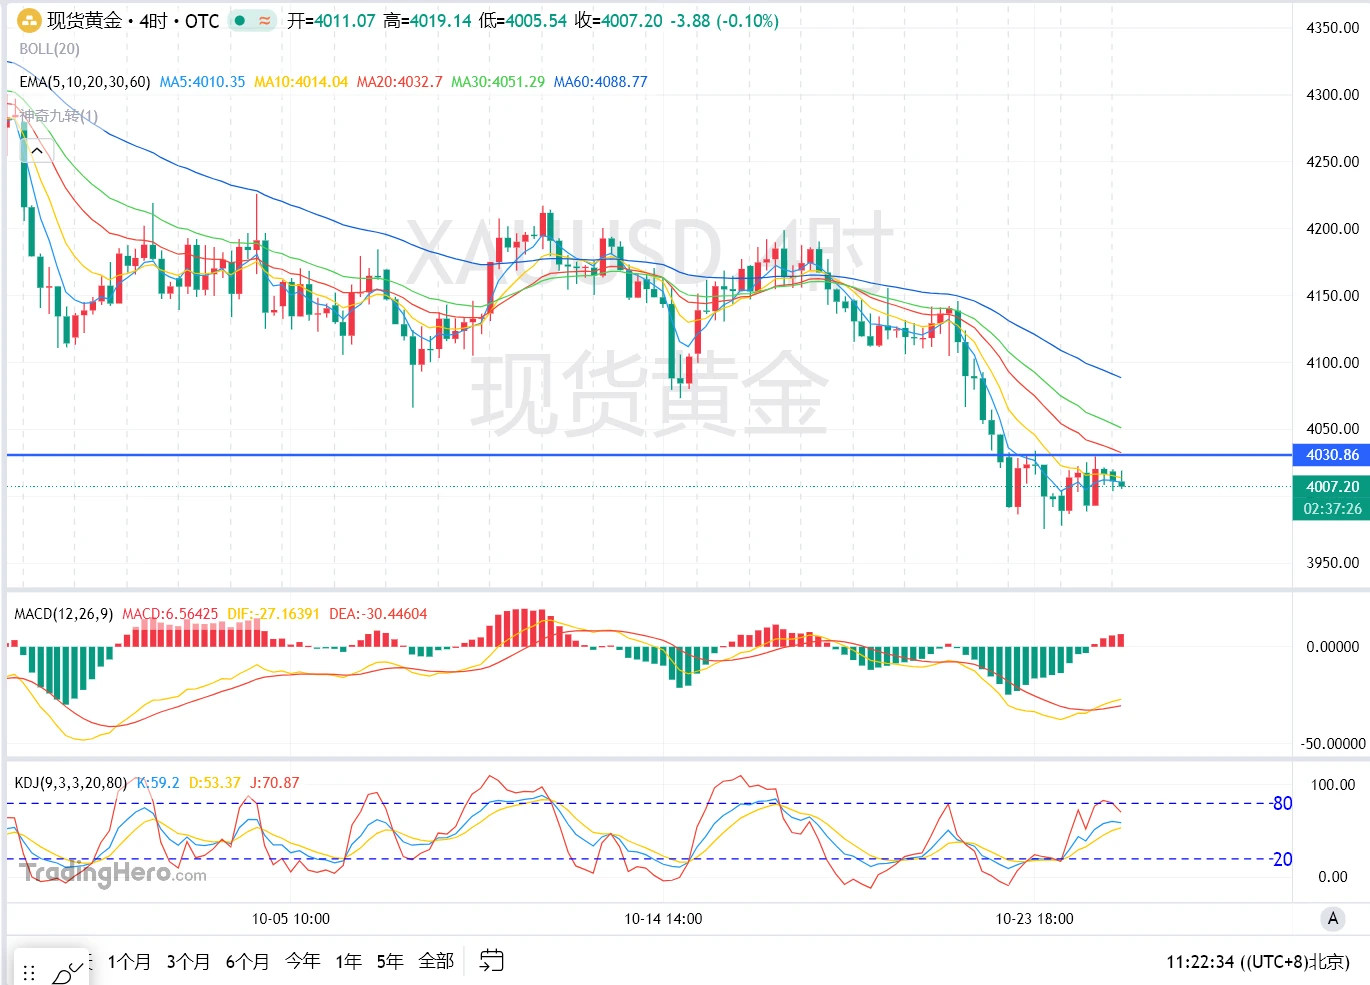Toggle auto scale with the A button
Viewport: 1370px width, 985px height.
1332,918
